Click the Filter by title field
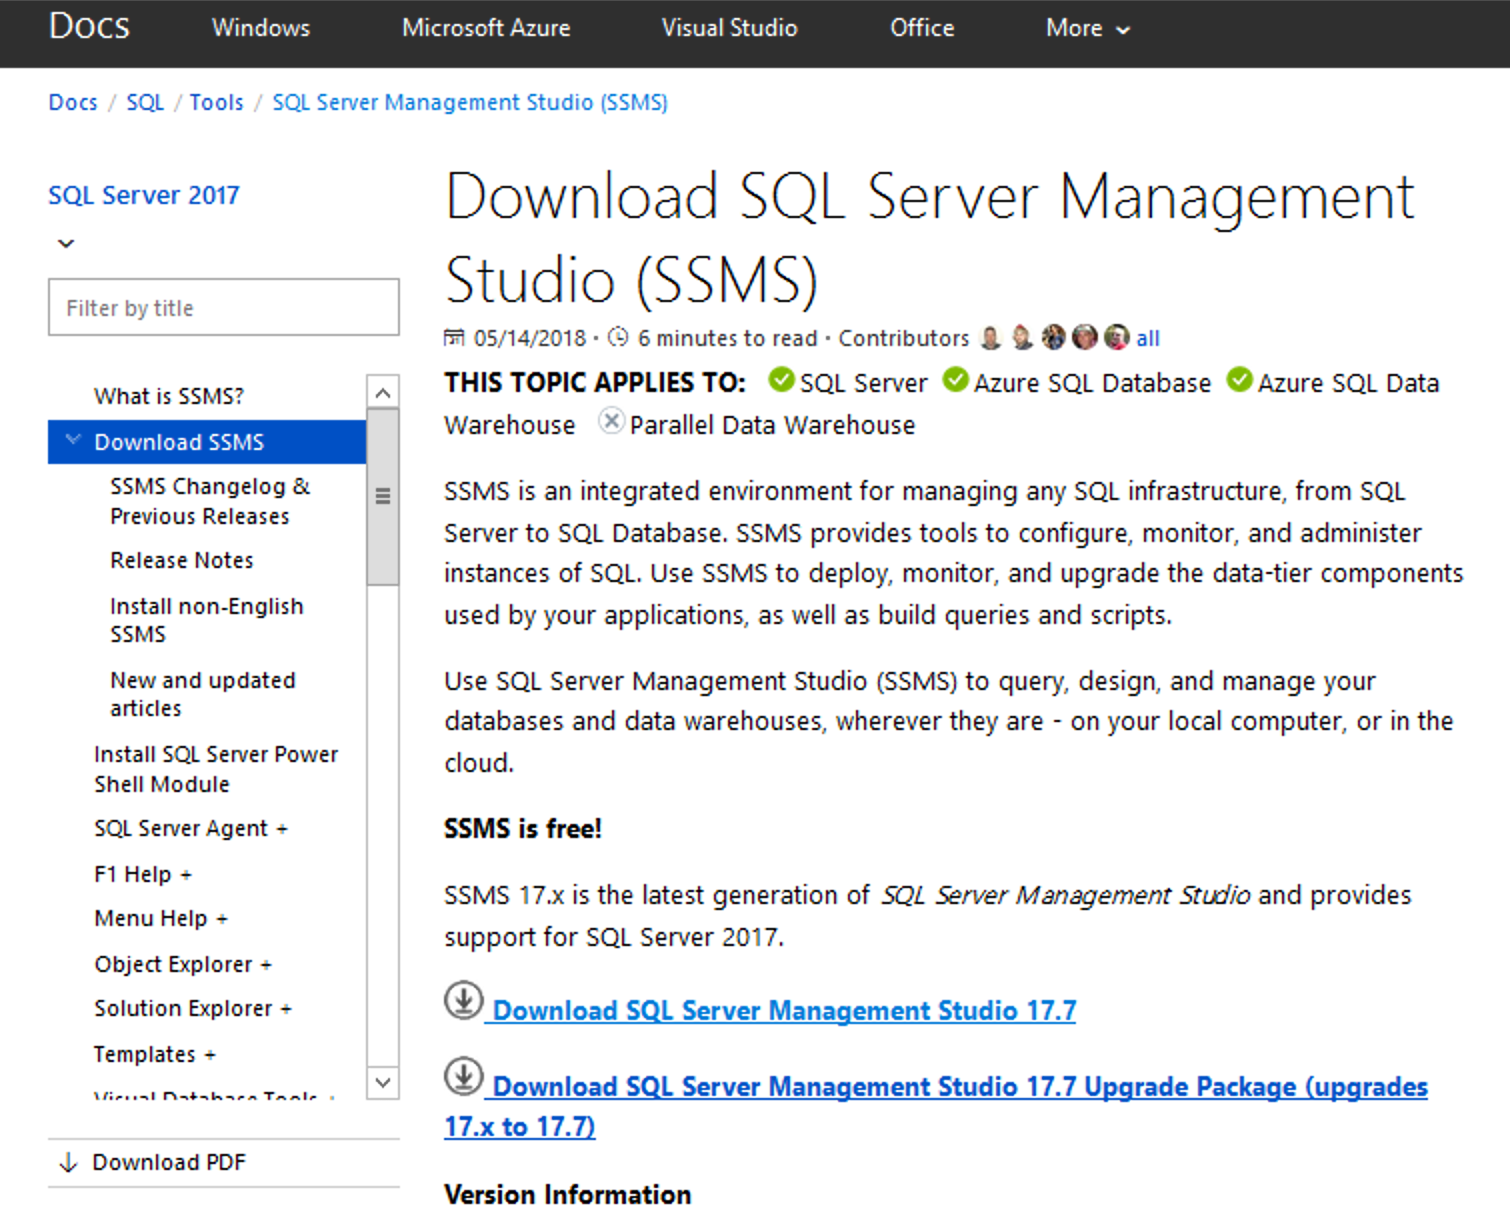 click(x=224, y=307)
